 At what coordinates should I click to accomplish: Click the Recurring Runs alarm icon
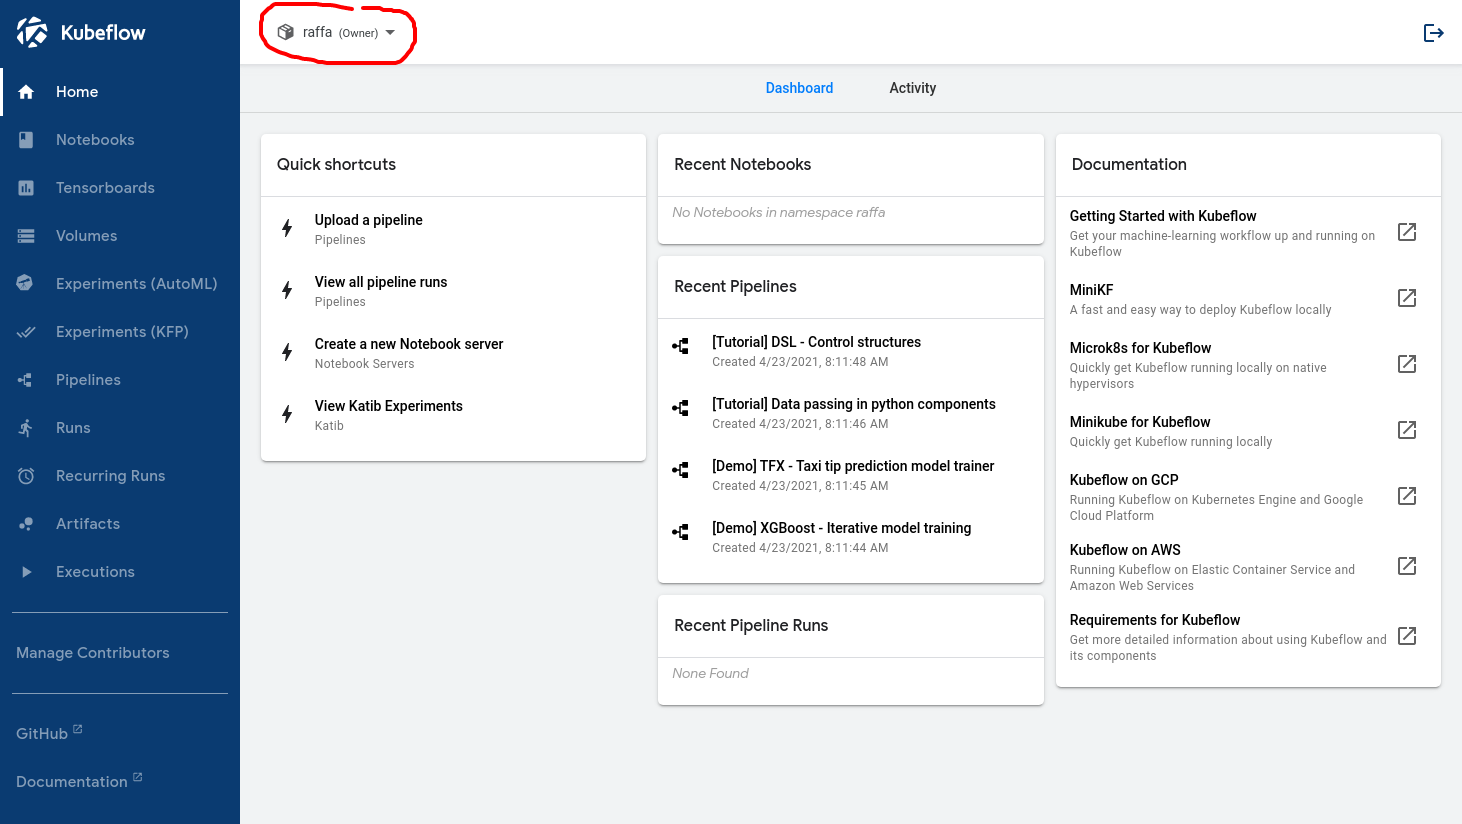[x=26, y=476]
